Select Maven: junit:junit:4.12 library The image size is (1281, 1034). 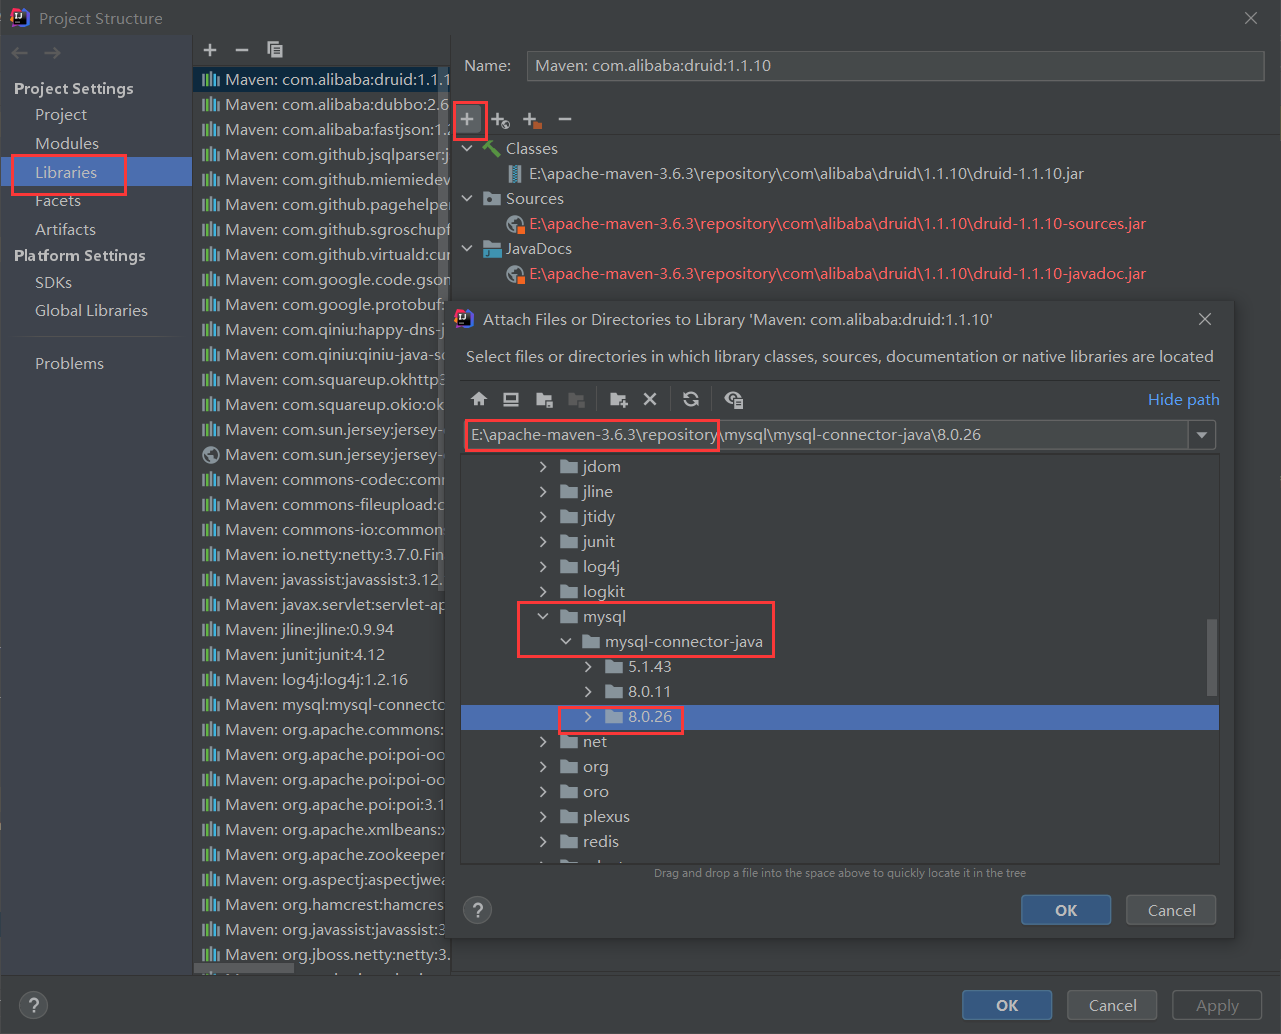tap(320, 655)
